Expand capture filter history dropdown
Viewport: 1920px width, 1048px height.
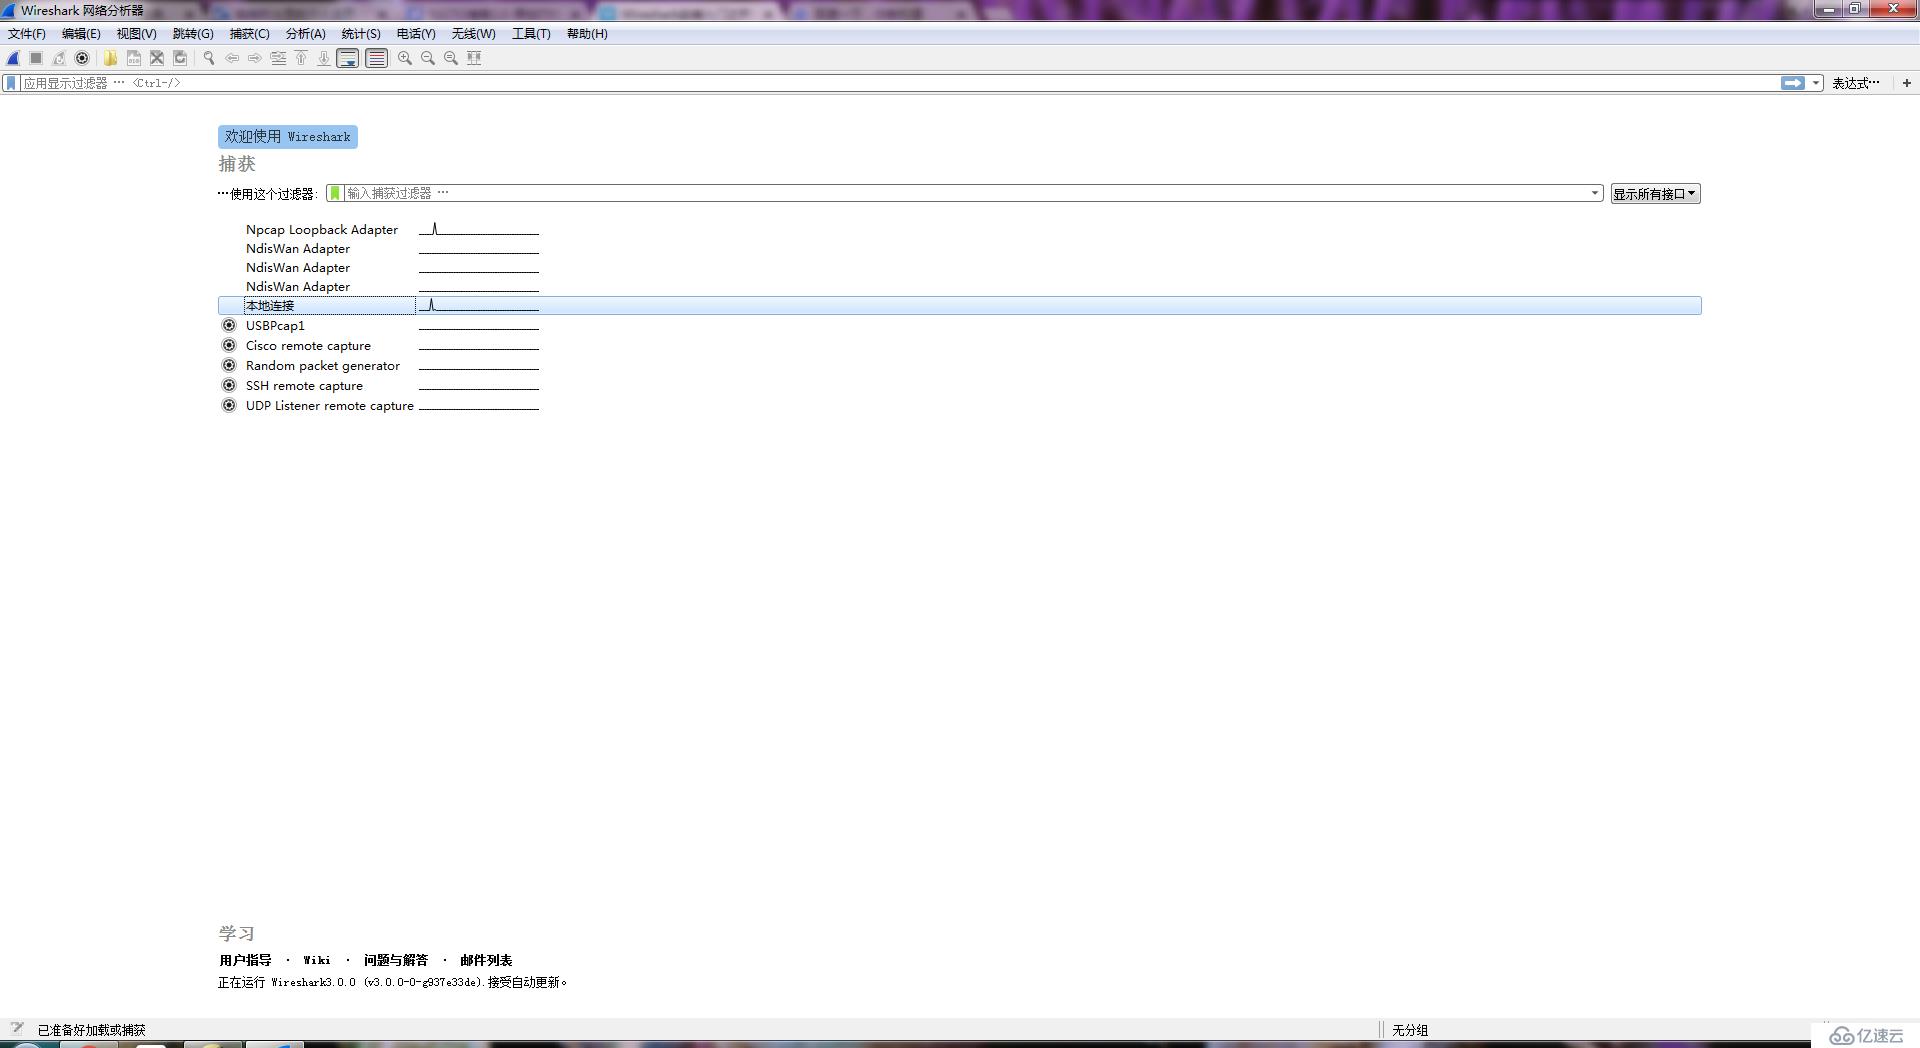click(x=1595, y=193)
